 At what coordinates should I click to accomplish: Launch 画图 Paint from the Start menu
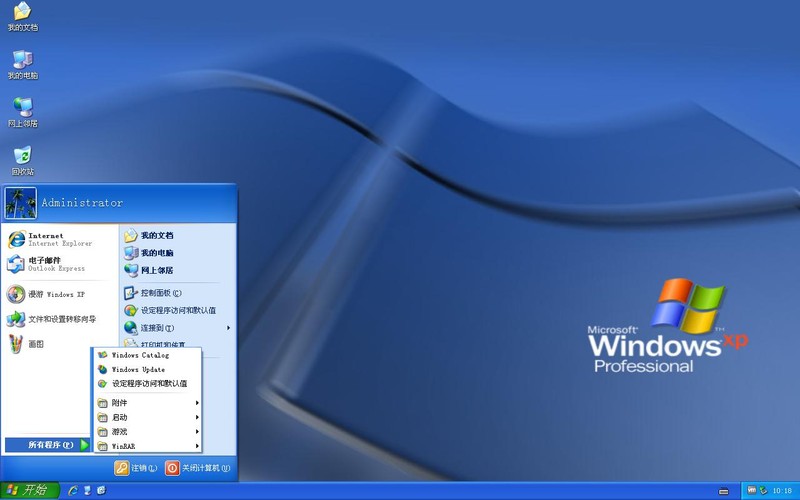(60, 344)
